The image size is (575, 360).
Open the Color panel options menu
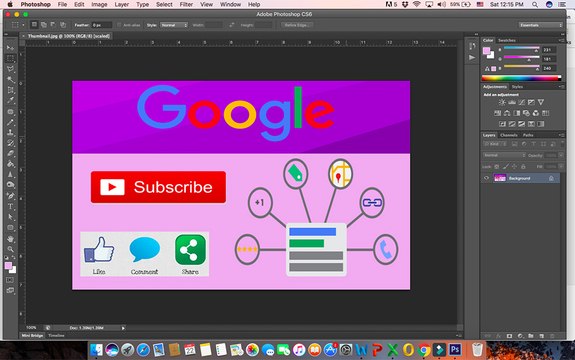pyautogui.click(x=561, y=40)
